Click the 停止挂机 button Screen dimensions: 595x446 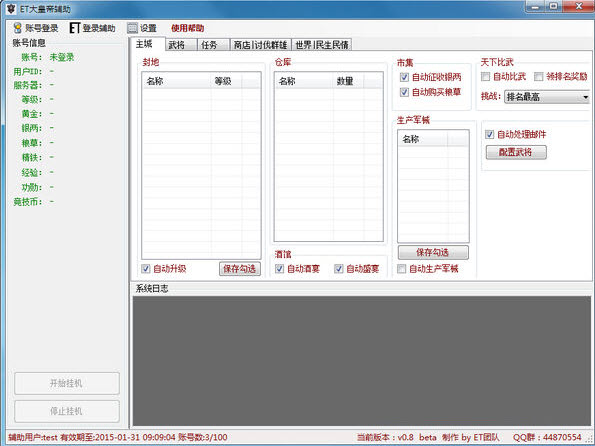[67, 411]
